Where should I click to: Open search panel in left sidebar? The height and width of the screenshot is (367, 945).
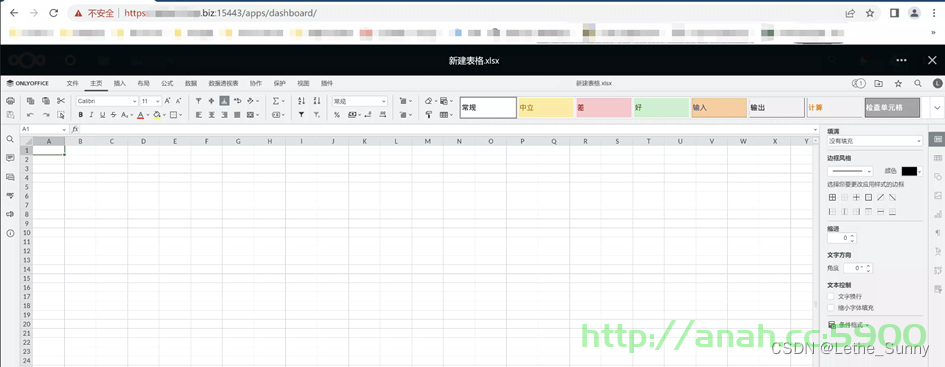(10, 139)
